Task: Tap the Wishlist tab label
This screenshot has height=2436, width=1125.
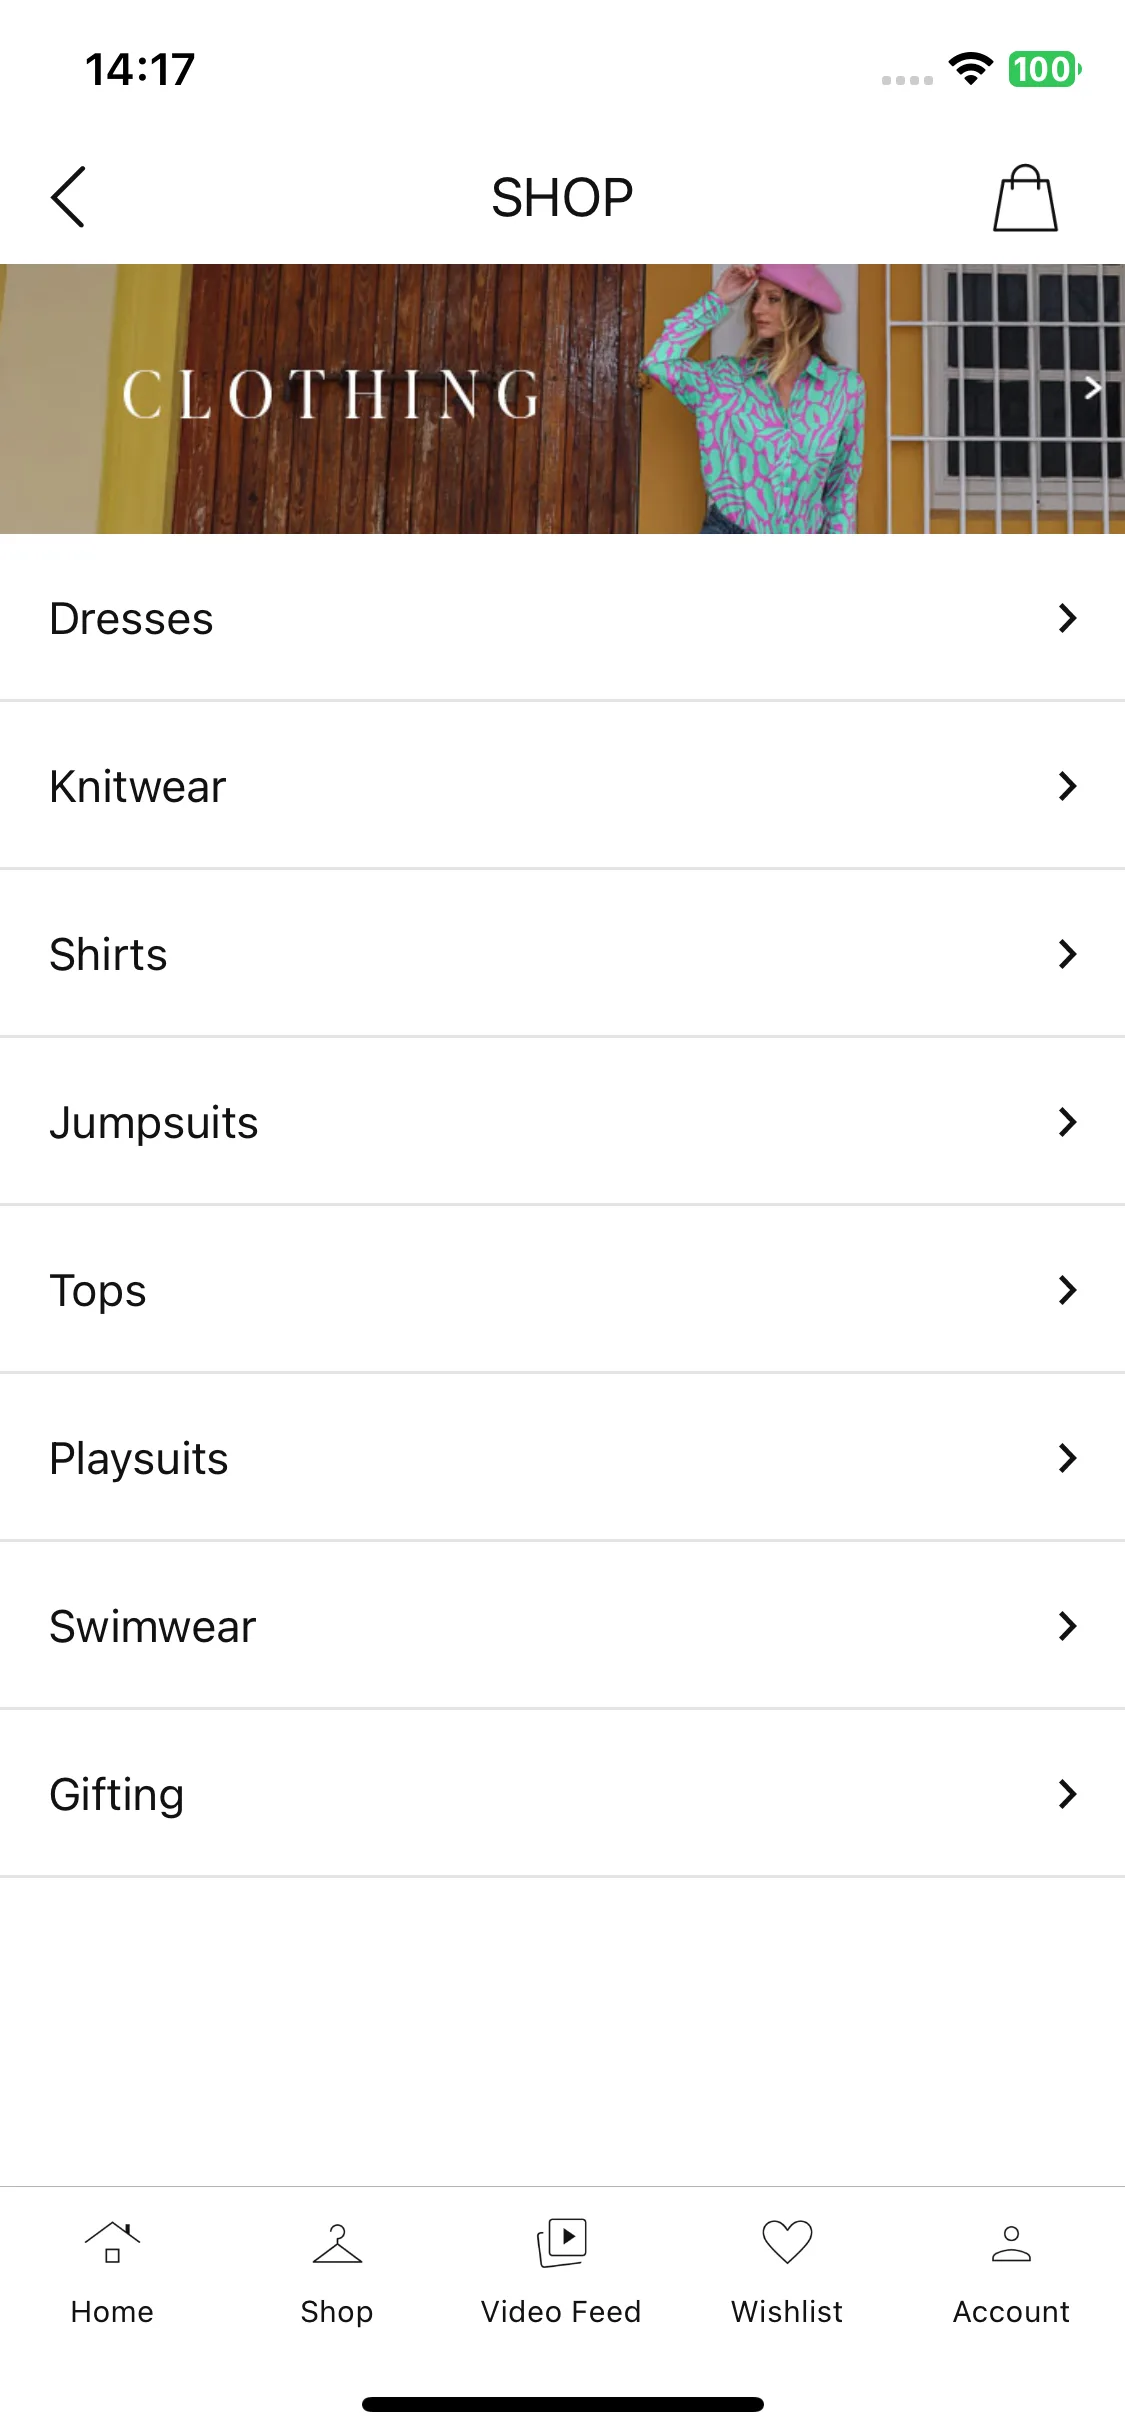Action: coord(787,2312)
